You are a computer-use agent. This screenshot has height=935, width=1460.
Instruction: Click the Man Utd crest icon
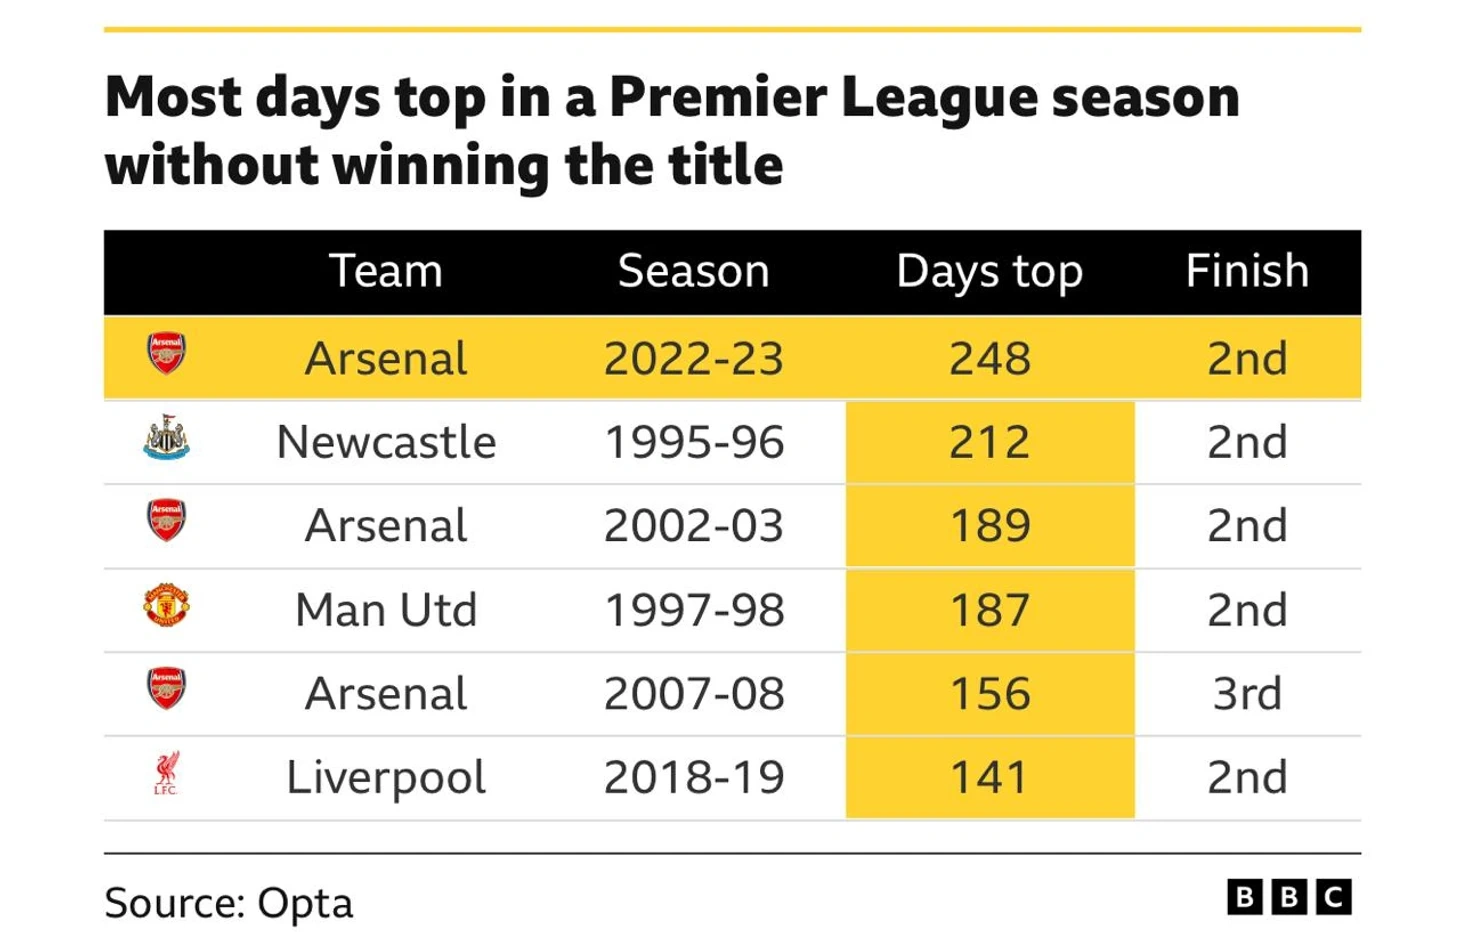coord(166,606)
